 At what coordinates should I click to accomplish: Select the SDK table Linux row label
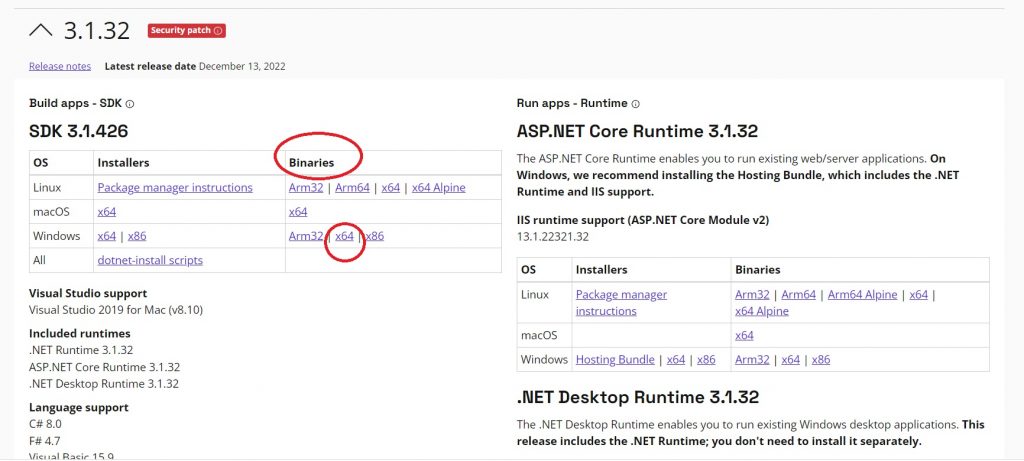tap(47, 187)
